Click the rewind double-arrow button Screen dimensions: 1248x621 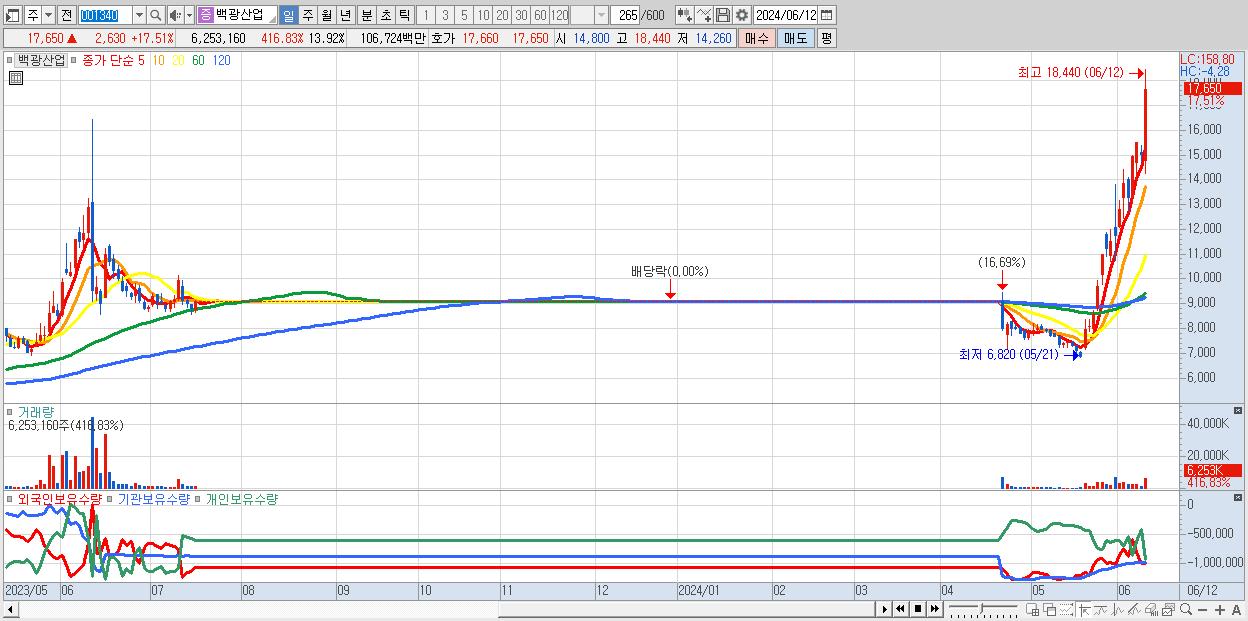900,609
